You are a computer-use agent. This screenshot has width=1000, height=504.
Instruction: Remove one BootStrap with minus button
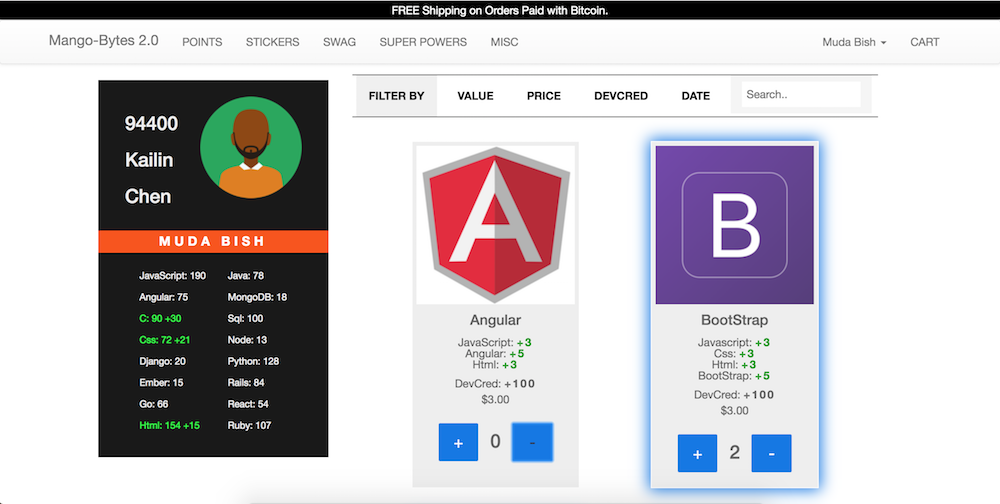771,454
